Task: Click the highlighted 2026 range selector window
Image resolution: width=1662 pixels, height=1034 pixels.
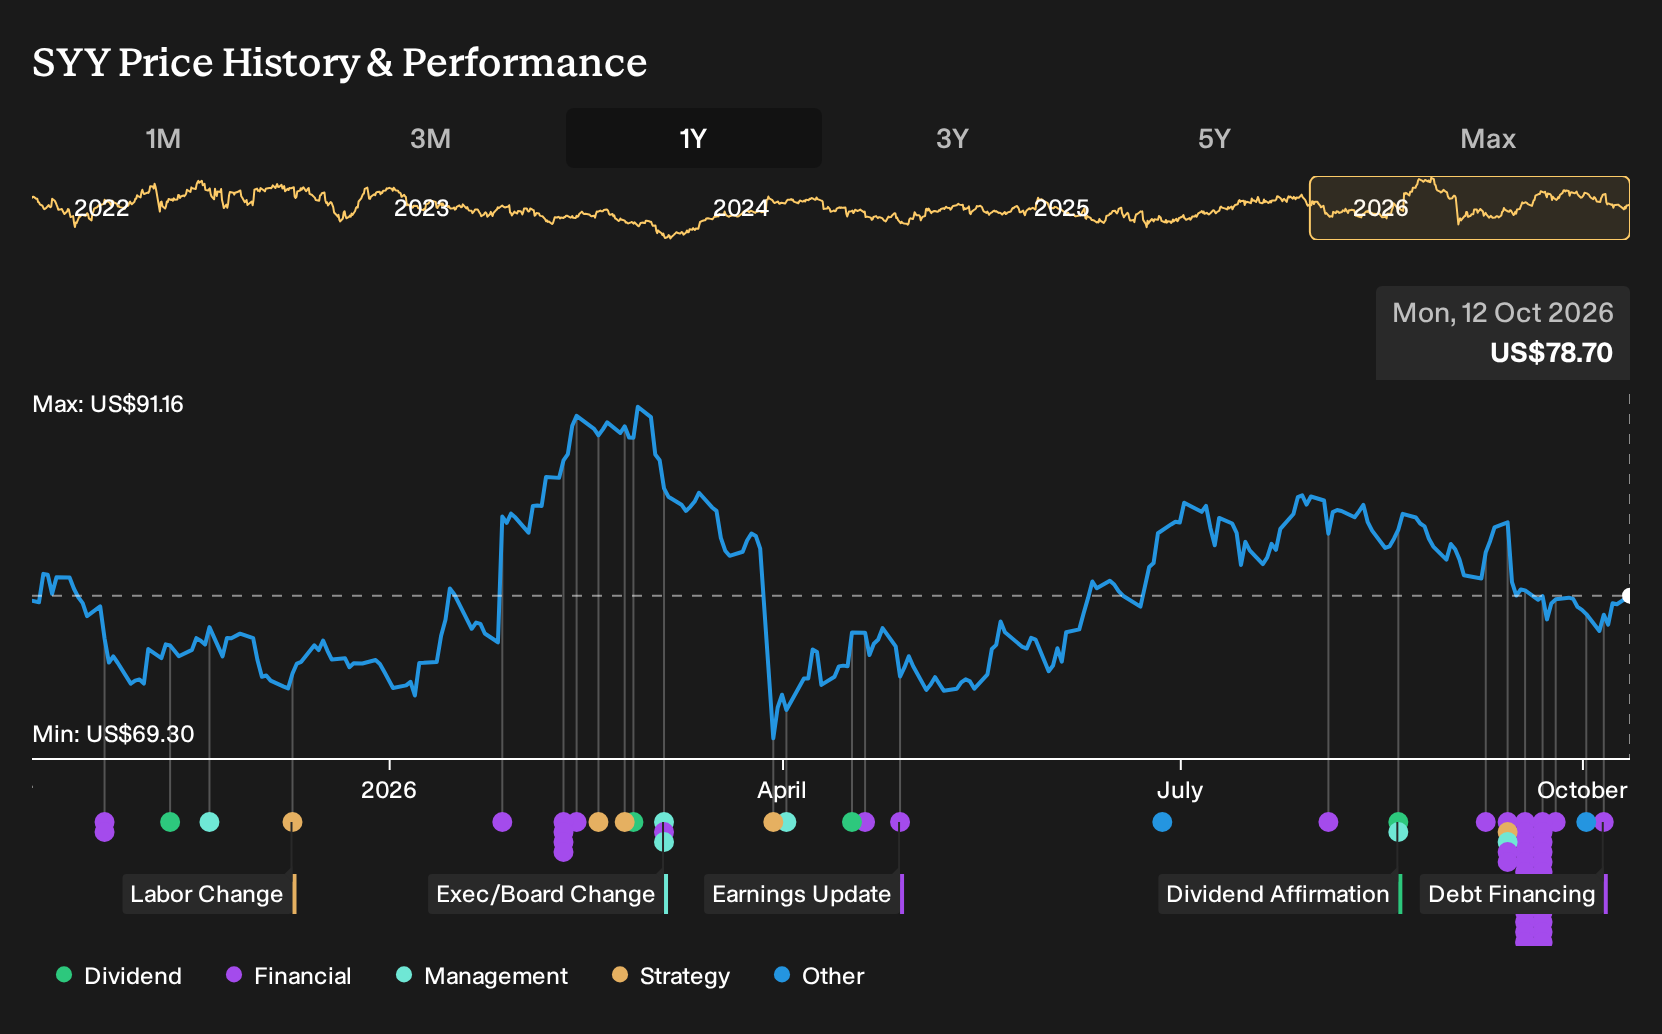Action: [1469, 208]
